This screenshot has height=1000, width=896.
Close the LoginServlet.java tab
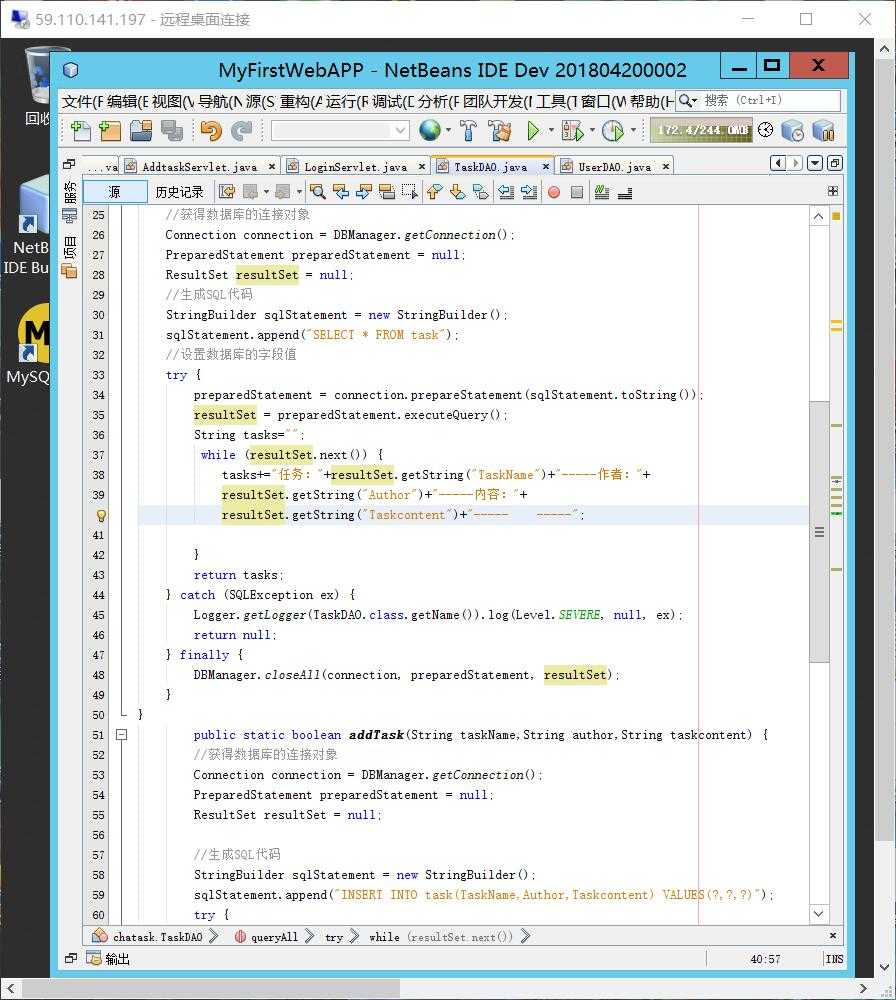[x=422, y=166]
